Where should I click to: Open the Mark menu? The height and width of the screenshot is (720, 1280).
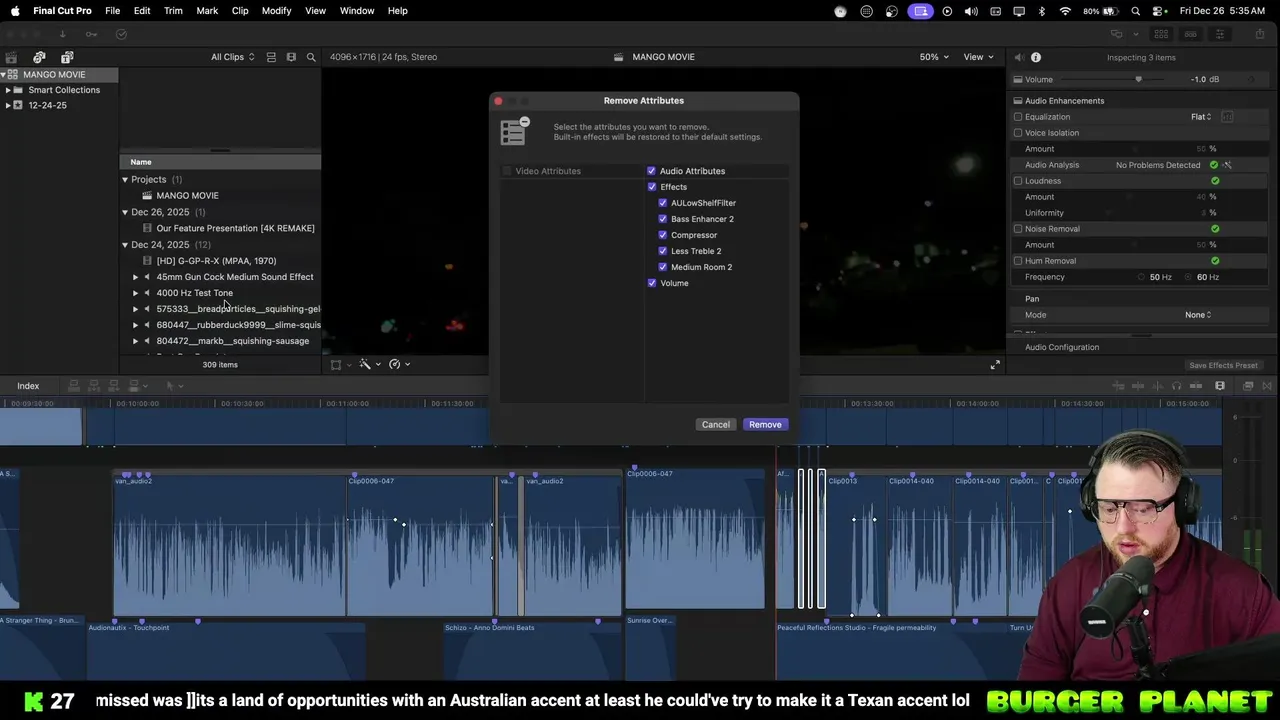click(x=207, y=11)
